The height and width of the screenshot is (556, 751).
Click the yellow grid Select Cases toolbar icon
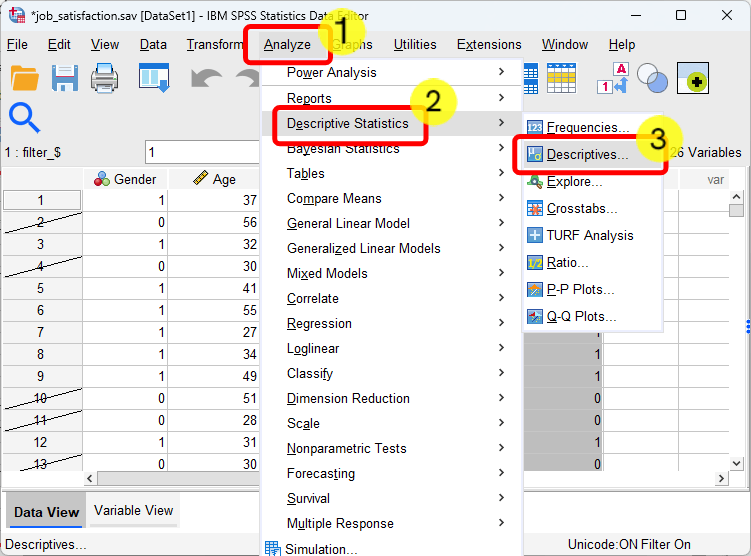pyautogui.click(x=561, y=78)
